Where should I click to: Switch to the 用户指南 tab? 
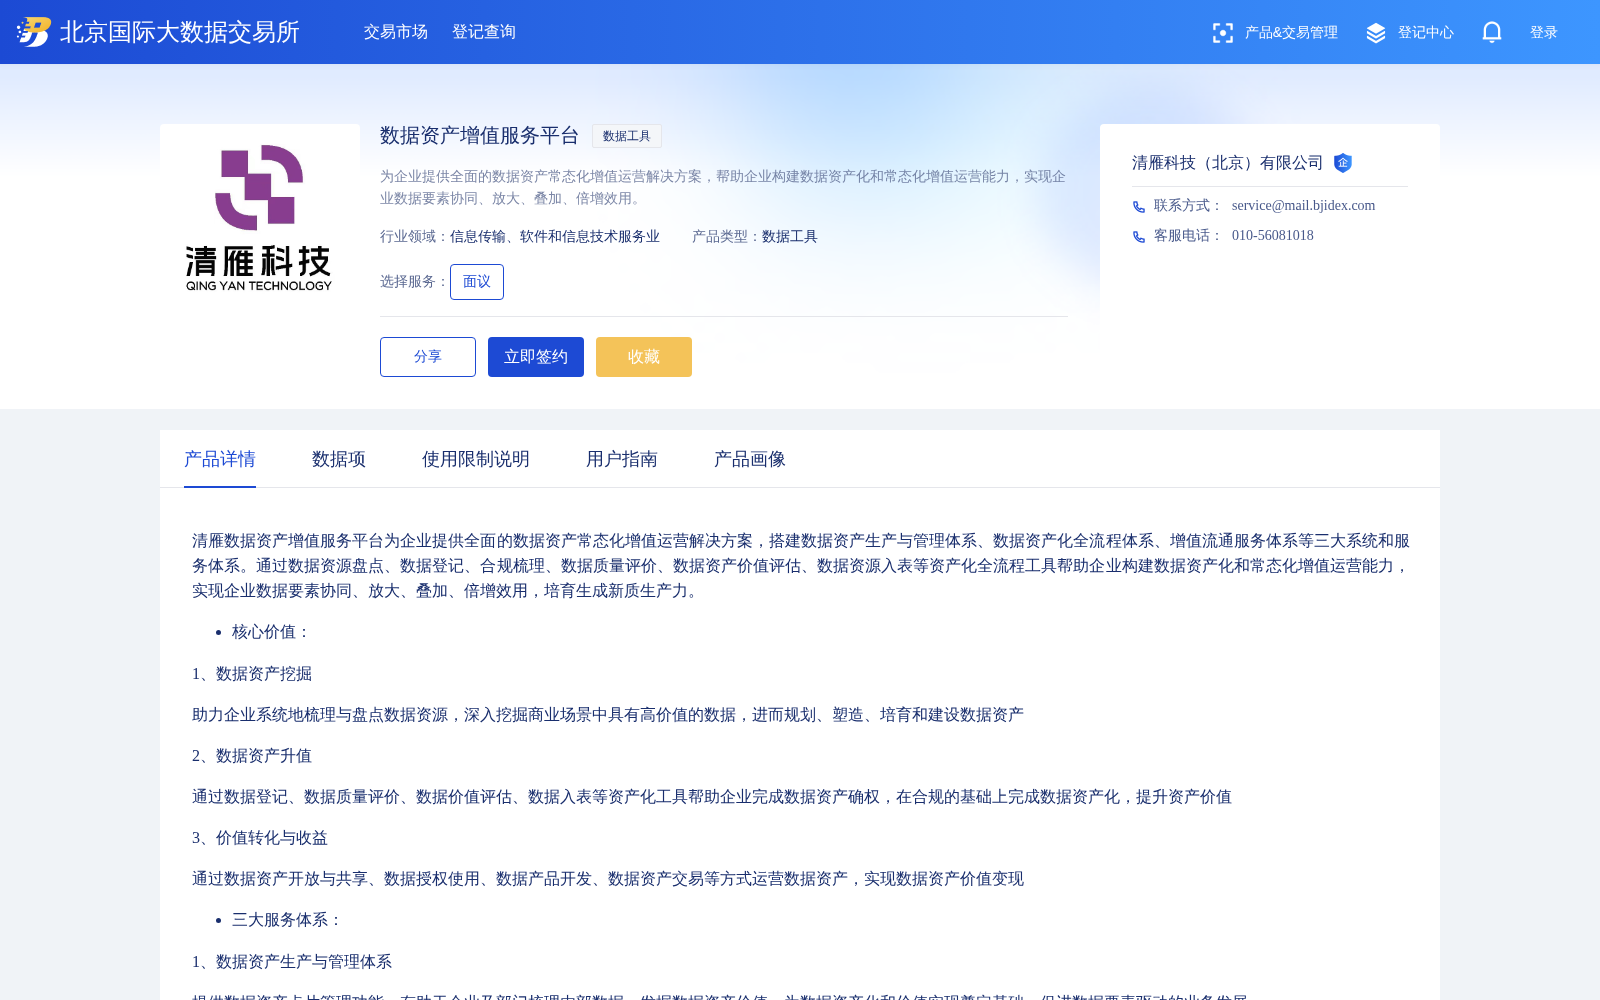(622, 459)
